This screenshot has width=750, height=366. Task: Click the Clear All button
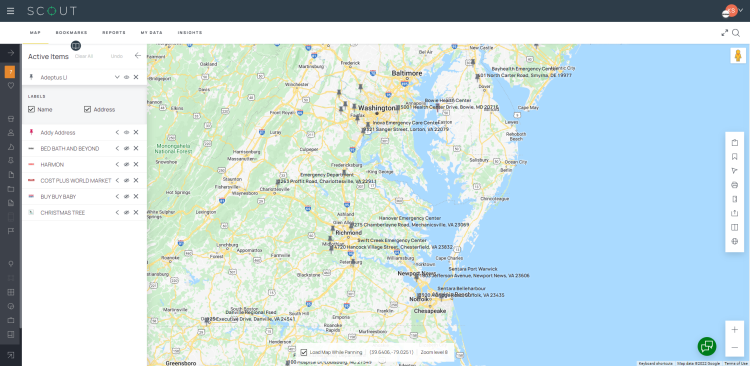coord(84,56)
